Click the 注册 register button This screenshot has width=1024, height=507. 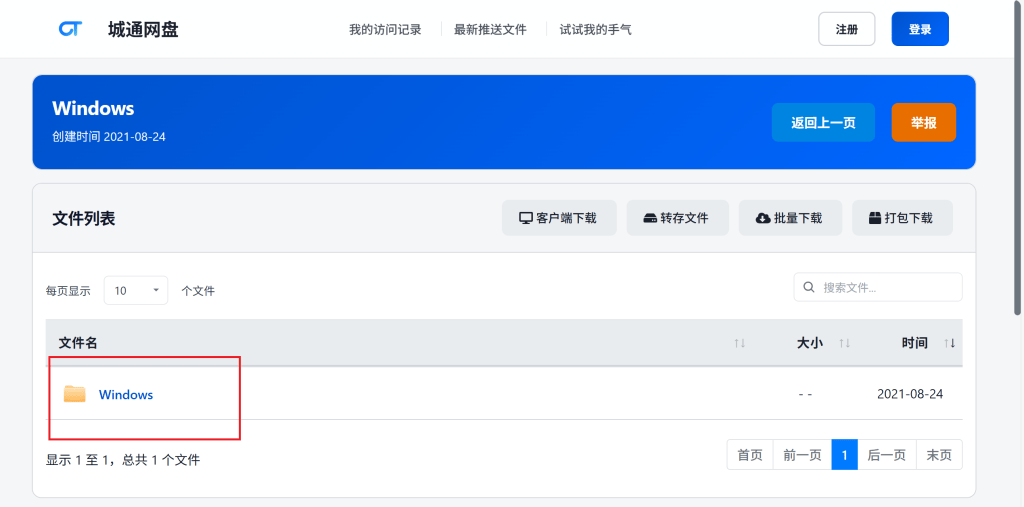[x=846, y=30]
